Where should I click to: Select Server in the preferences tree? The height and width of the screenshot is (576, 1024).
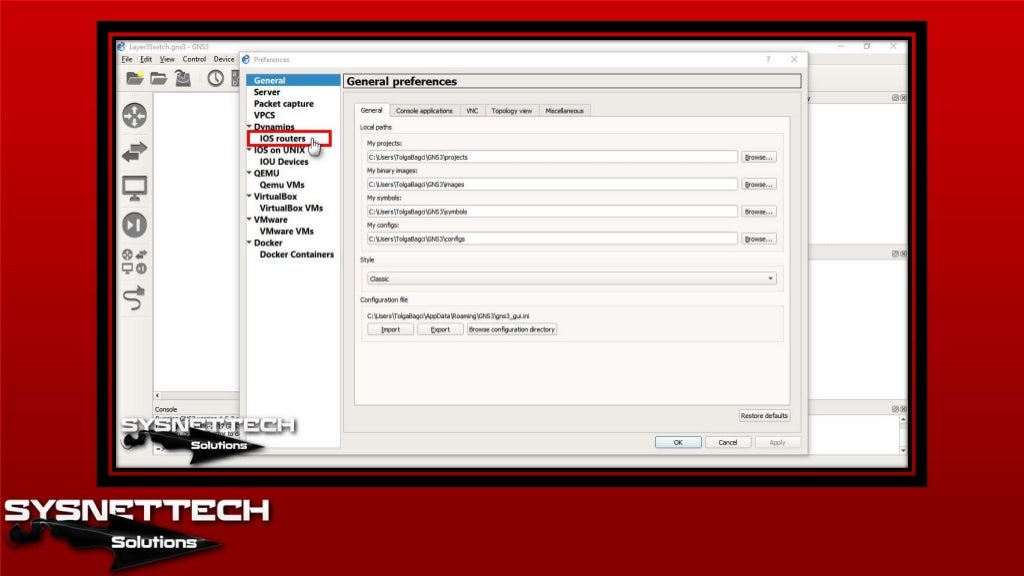pos(266,92)
